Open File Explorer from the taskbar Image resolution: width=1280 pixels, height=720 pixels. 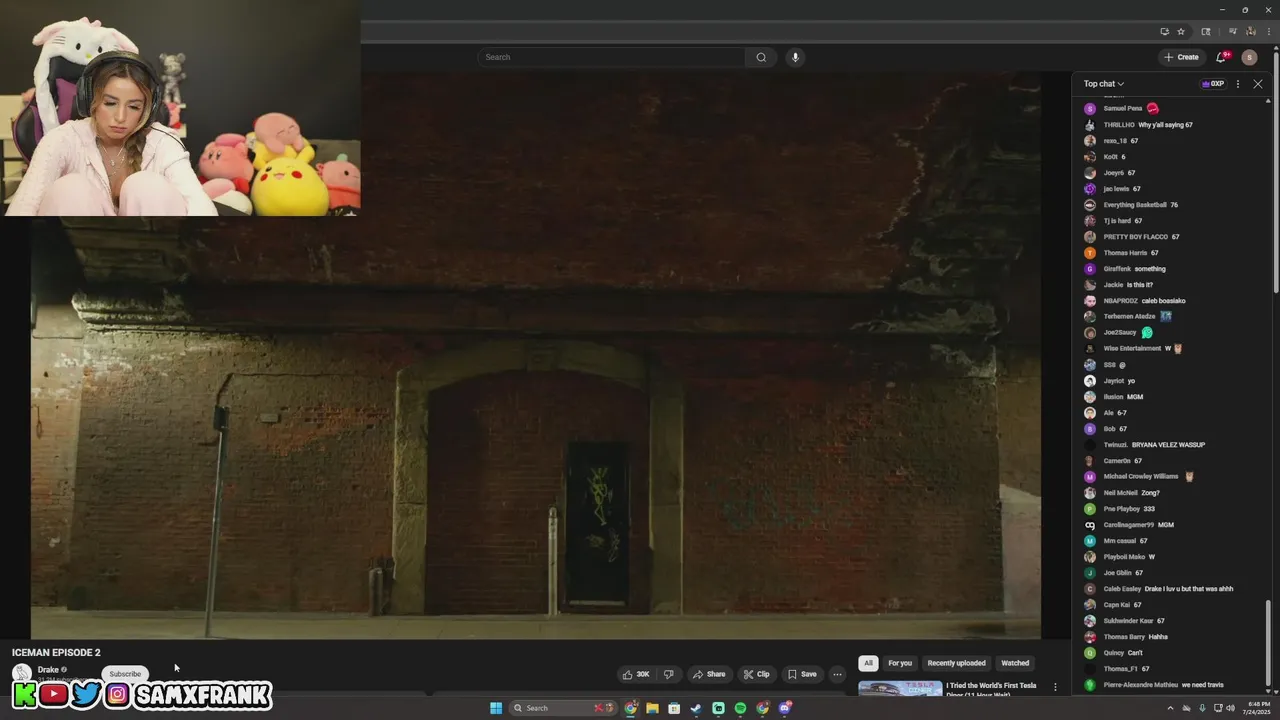click(652, 708)
